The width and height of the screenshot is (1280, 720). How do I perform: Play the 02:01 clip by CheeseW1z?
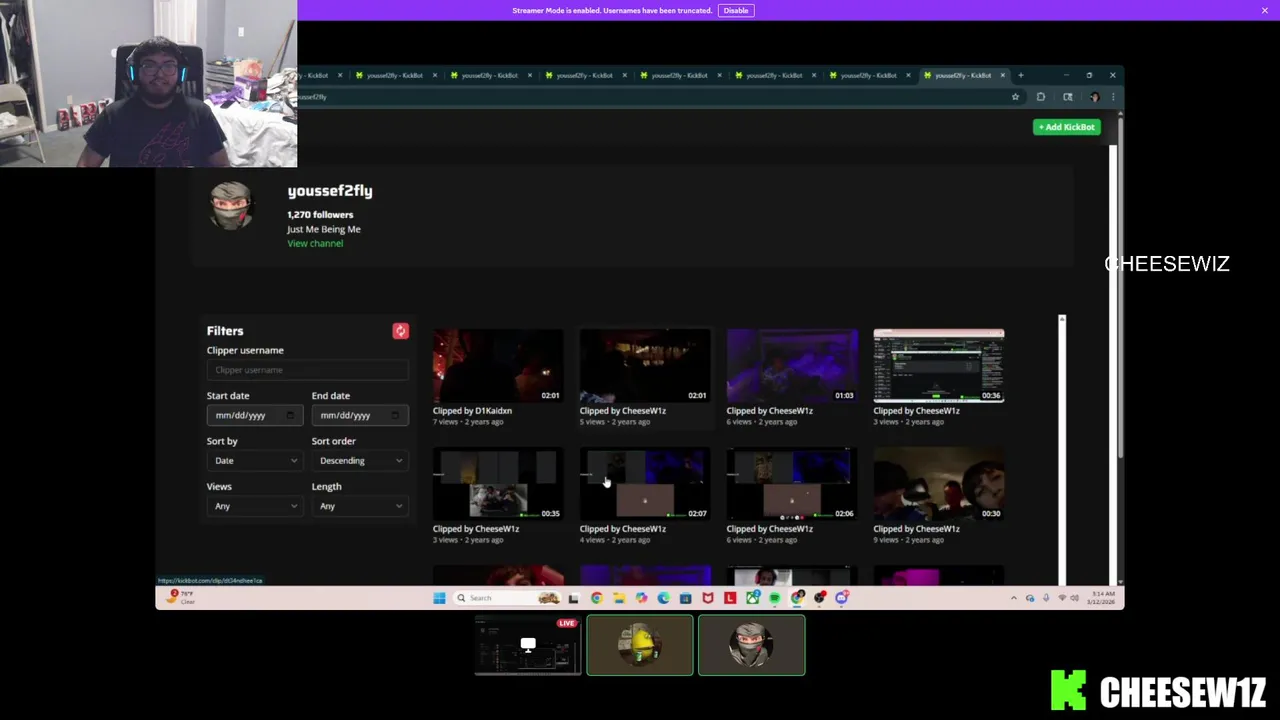[645, 365]
